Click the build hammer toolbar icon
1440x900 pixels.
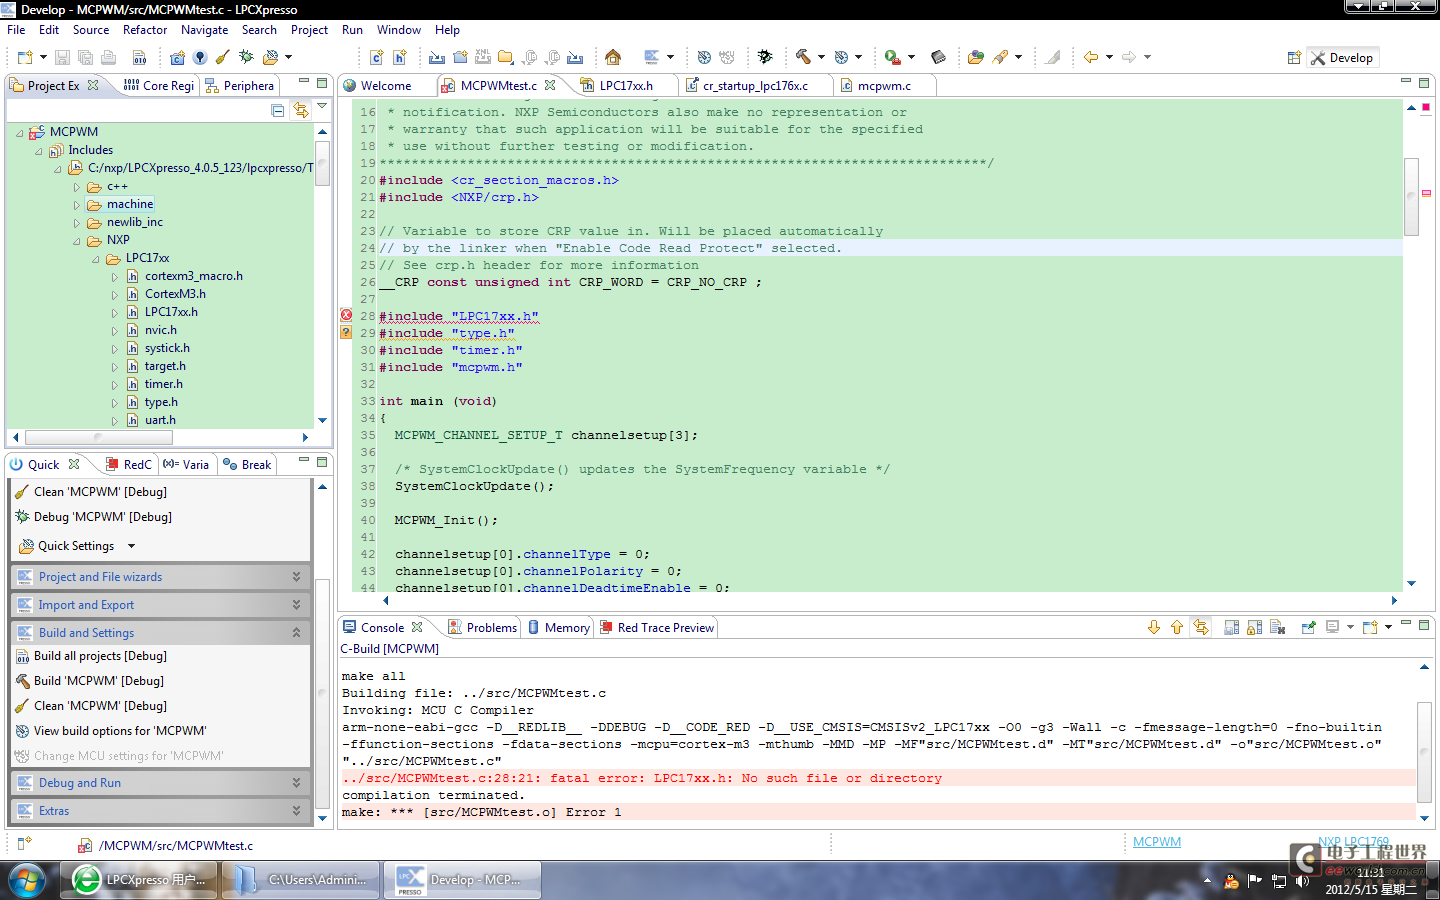803,57
